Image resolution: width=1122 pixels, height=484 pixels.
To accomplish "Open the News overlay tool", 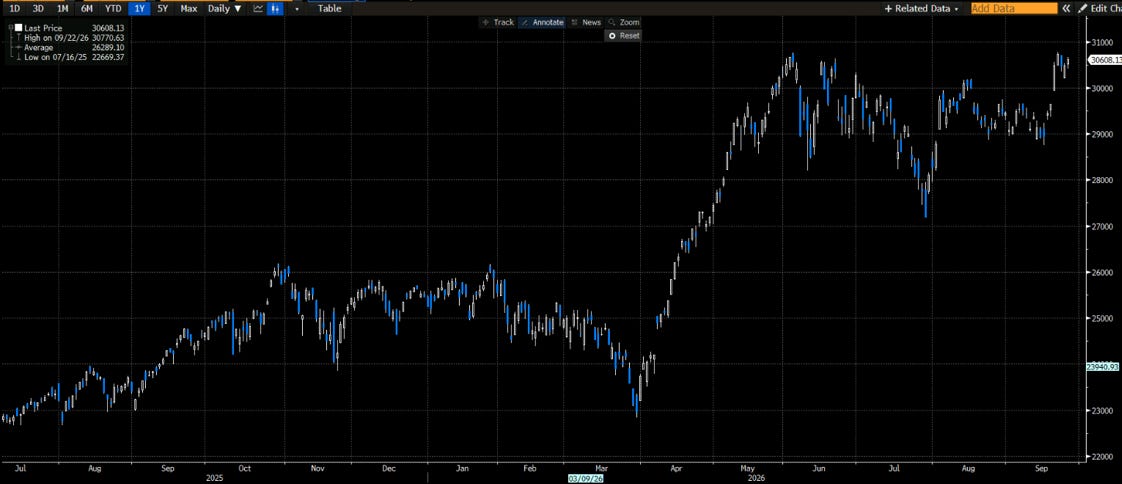I will 586,22.
